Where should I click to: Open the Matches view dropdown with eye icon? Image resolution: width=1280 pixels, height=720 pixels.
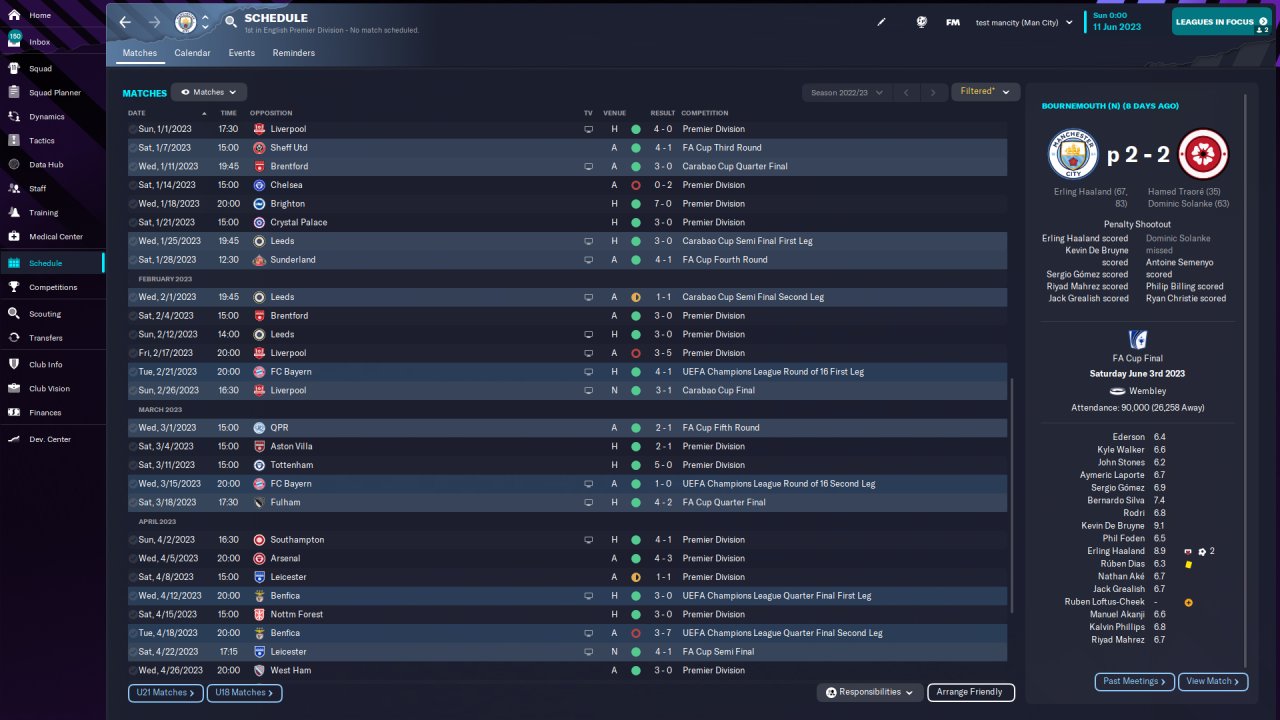pos(208,92)
